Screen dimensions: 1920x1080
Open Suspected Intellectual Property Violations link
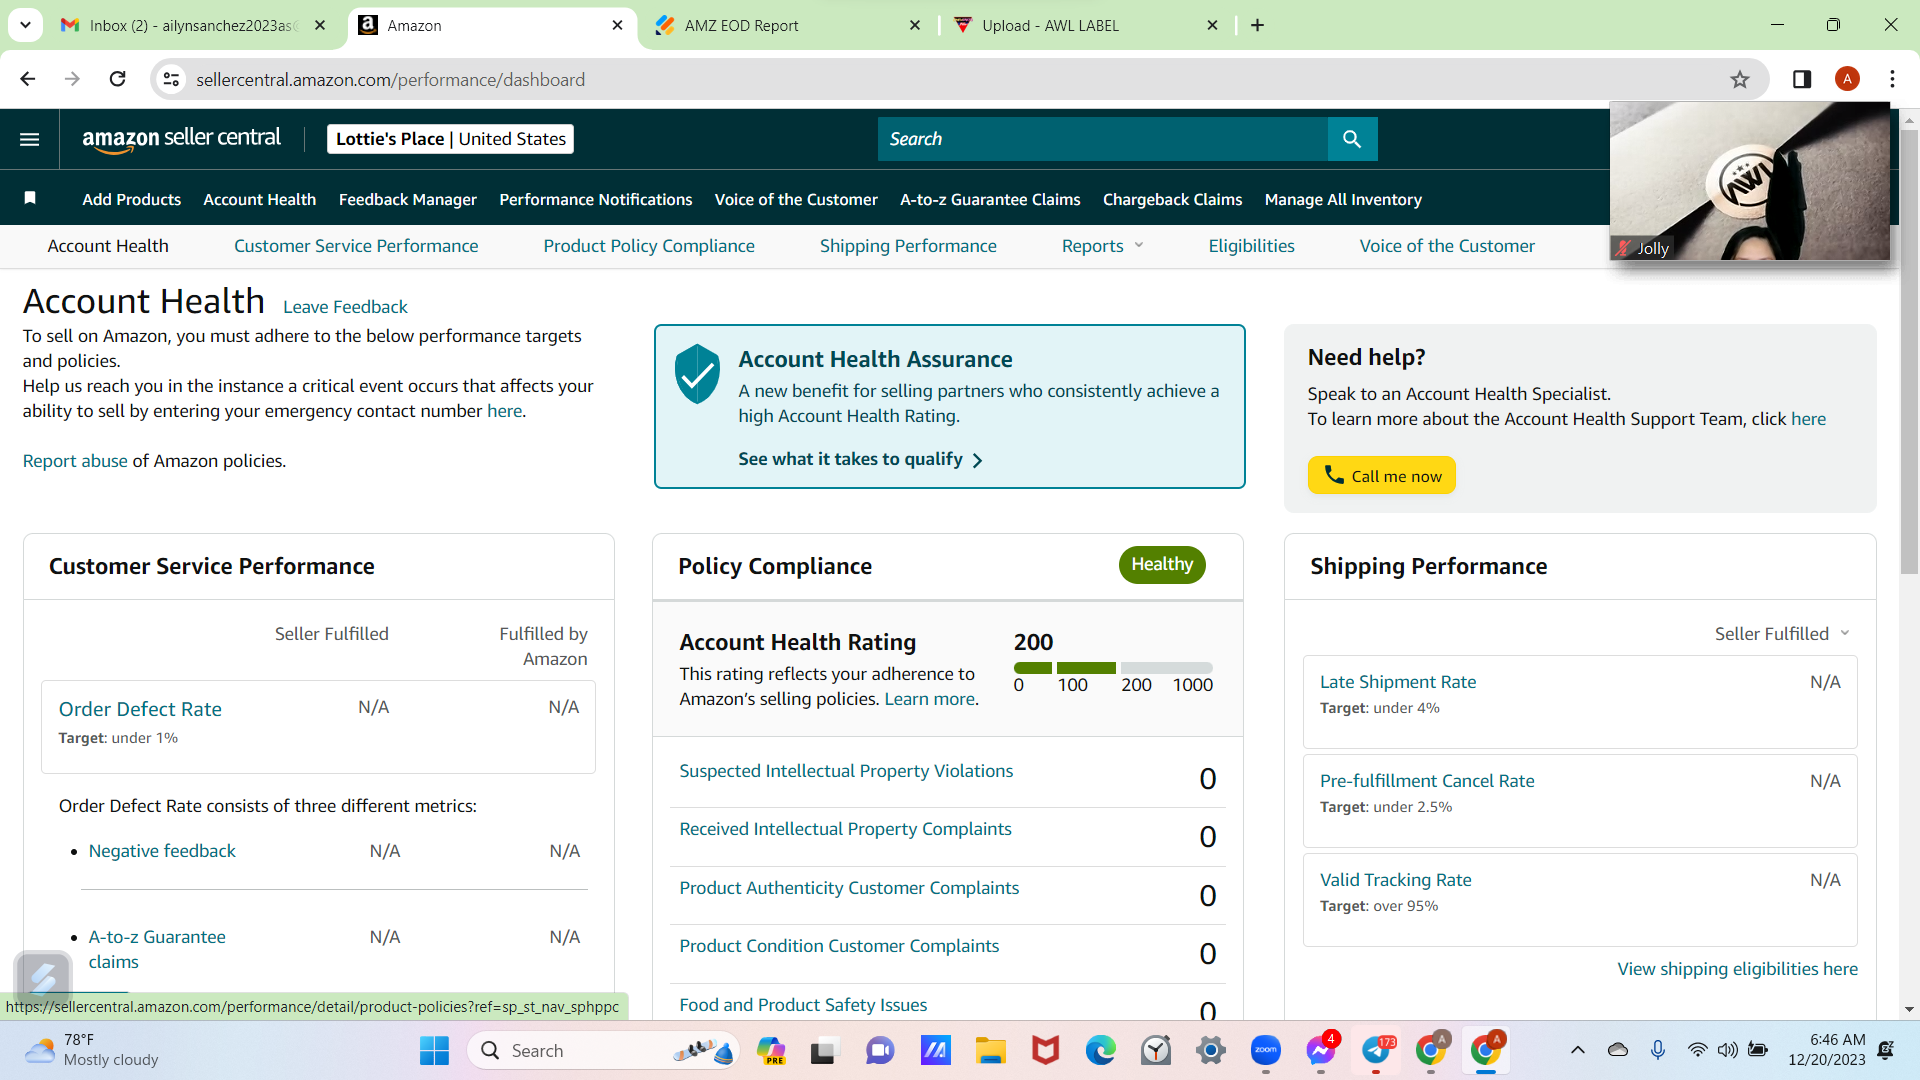[x=846, y=771]
